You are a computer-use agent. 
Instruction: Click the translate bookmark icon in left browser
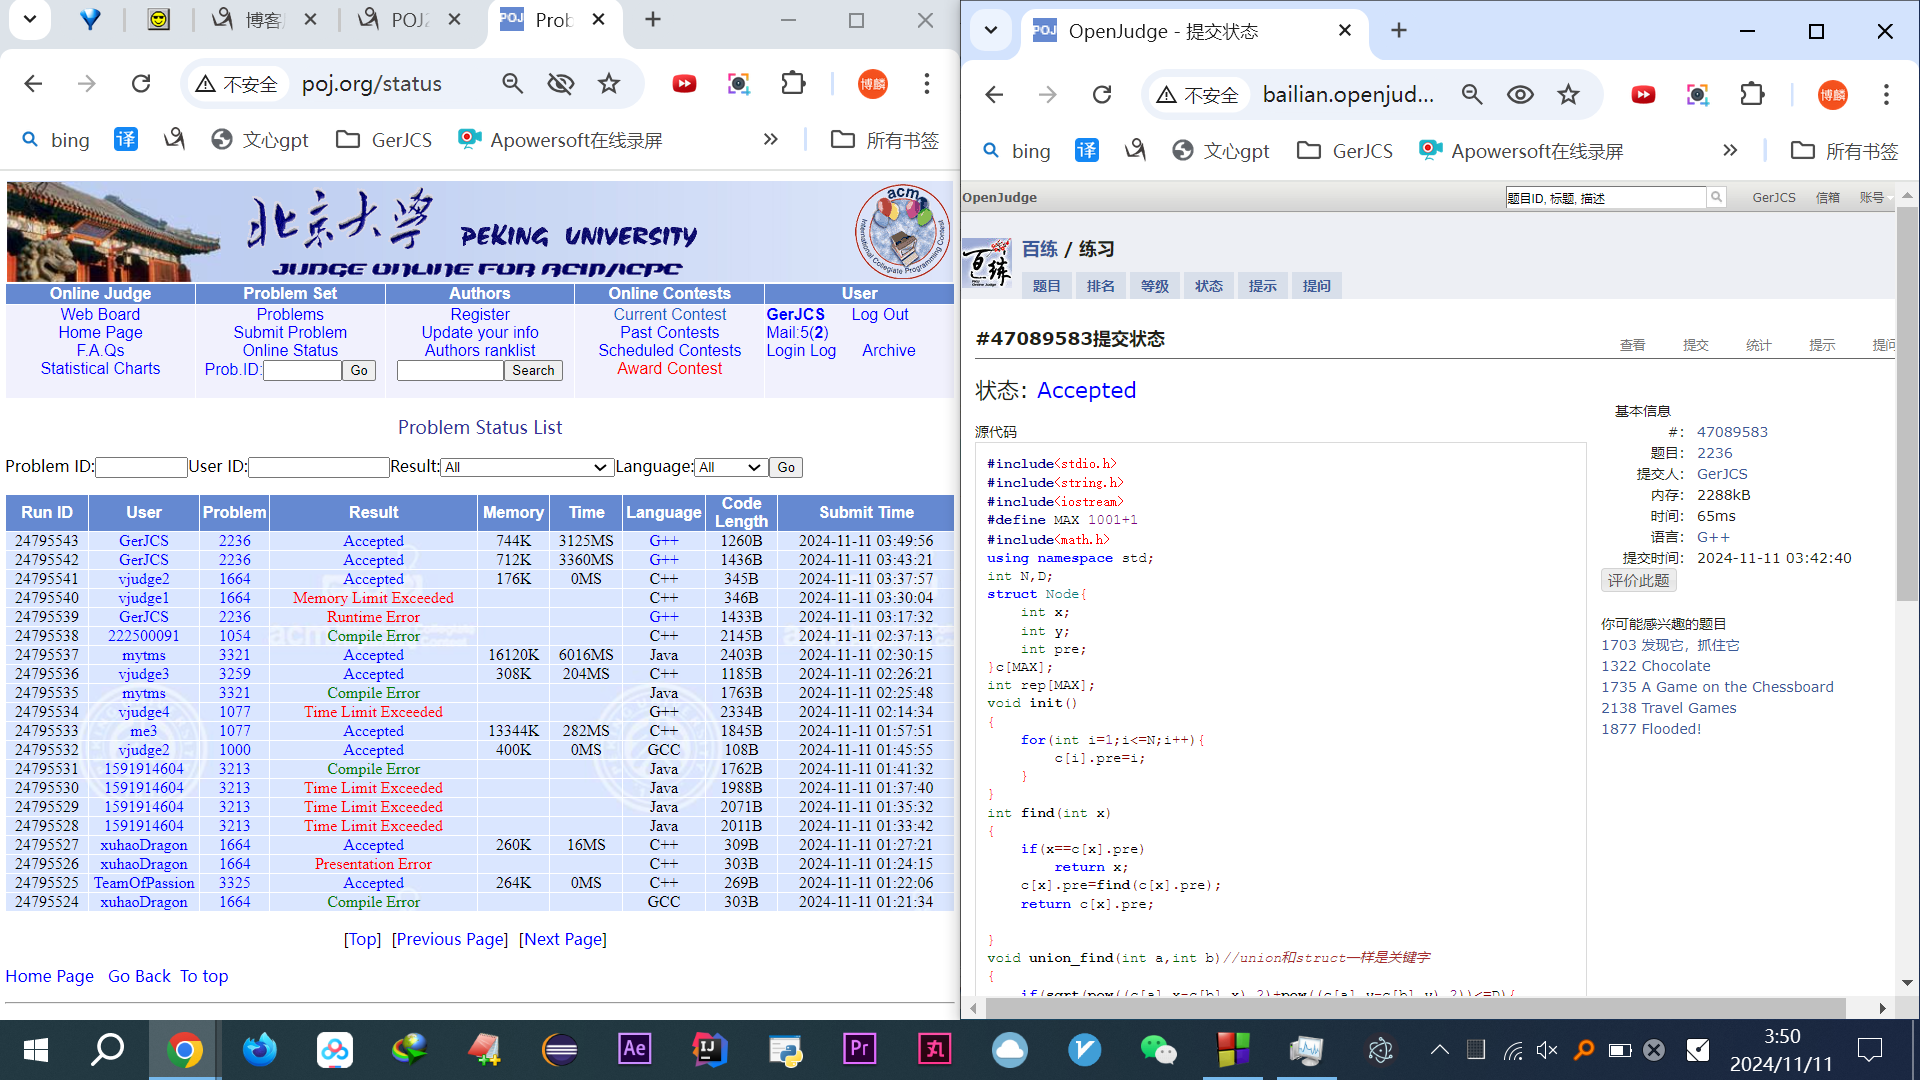point(125,140)
